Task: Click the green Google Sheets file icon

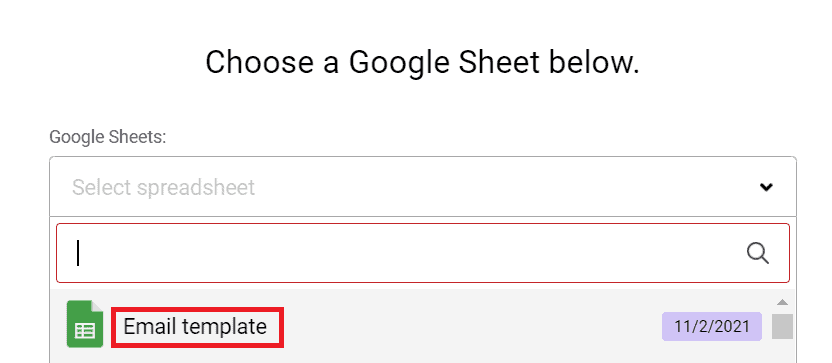Action: [x=85, y=324]
